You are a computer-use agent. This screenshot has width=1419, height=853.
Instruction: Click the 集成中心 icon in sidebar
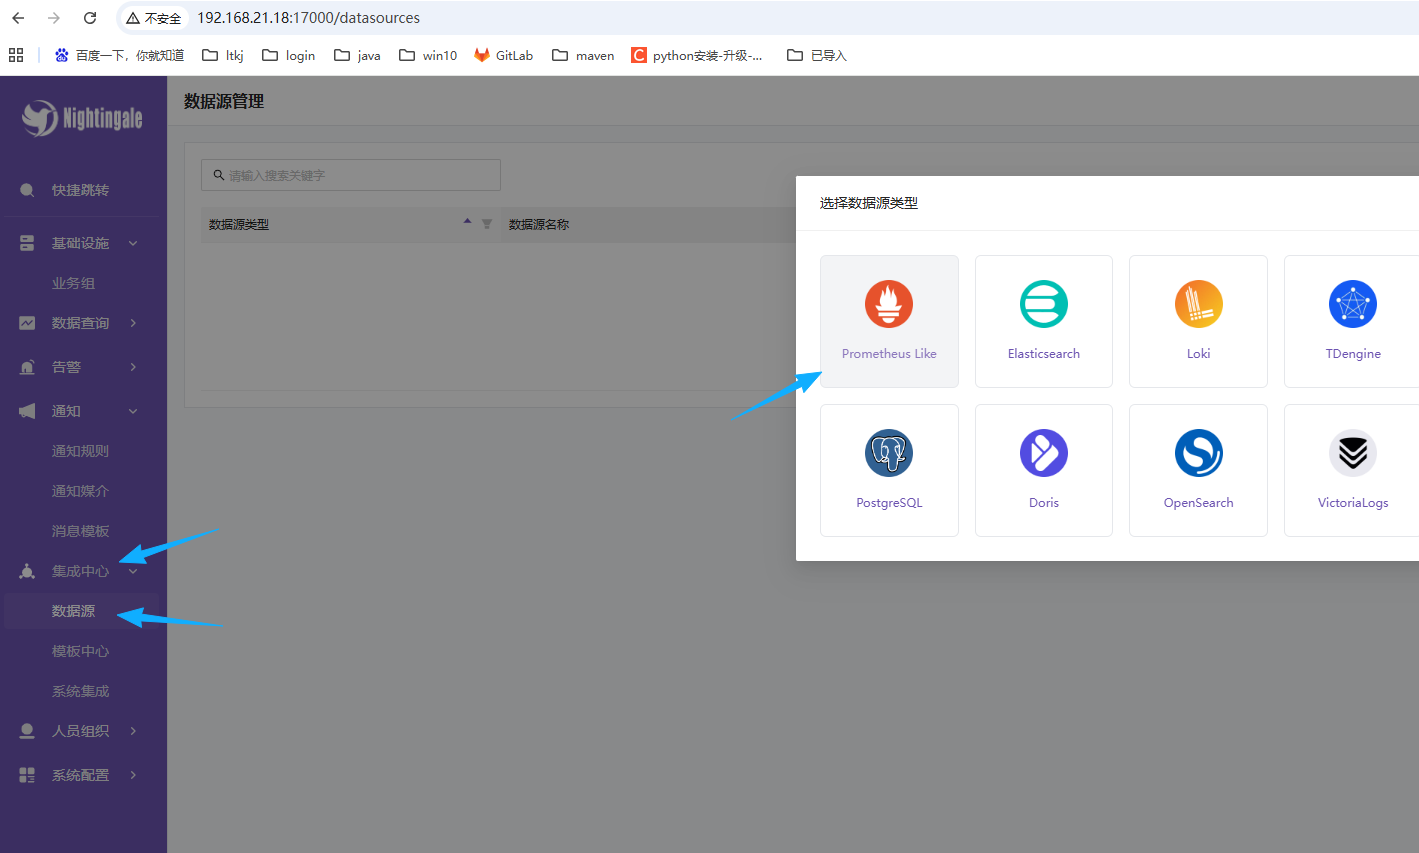(x=27, y=571)
